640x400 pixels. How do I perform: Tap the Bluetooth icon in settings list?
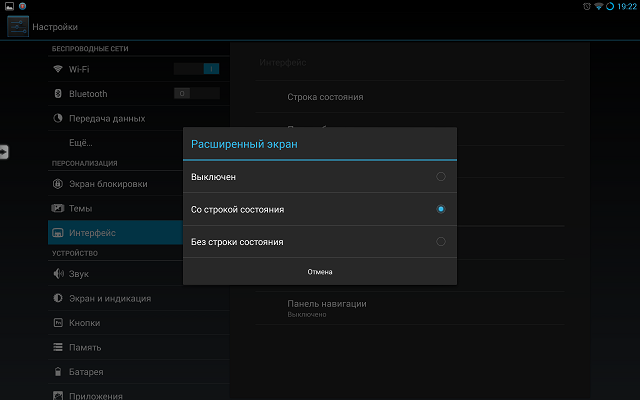coord(59,94)
